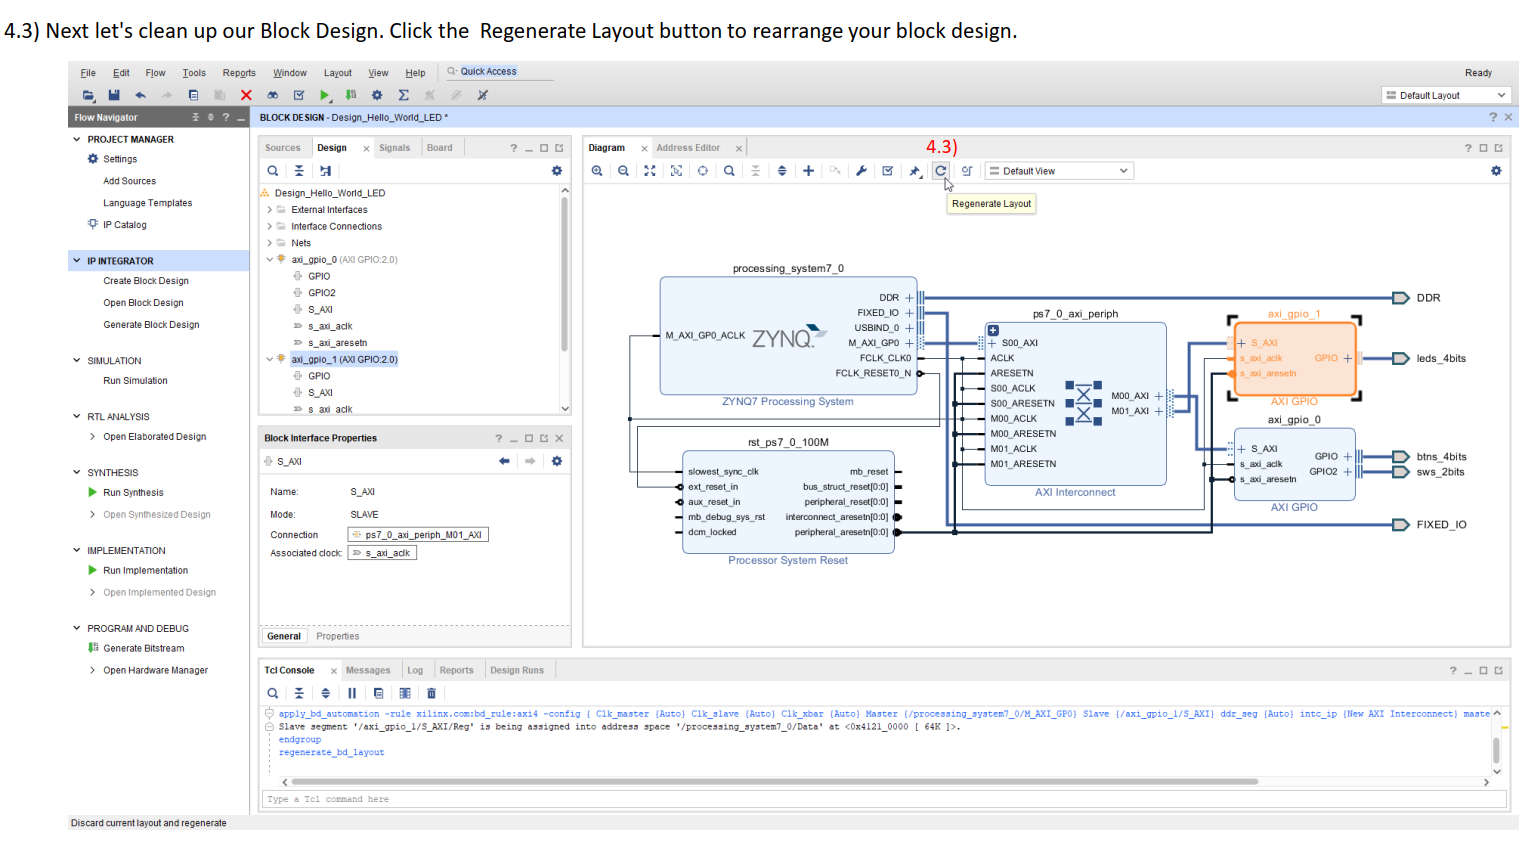1539x842 pixels.
Task: Click the gear settings icon in main toolbar
Action: [377, 95]
